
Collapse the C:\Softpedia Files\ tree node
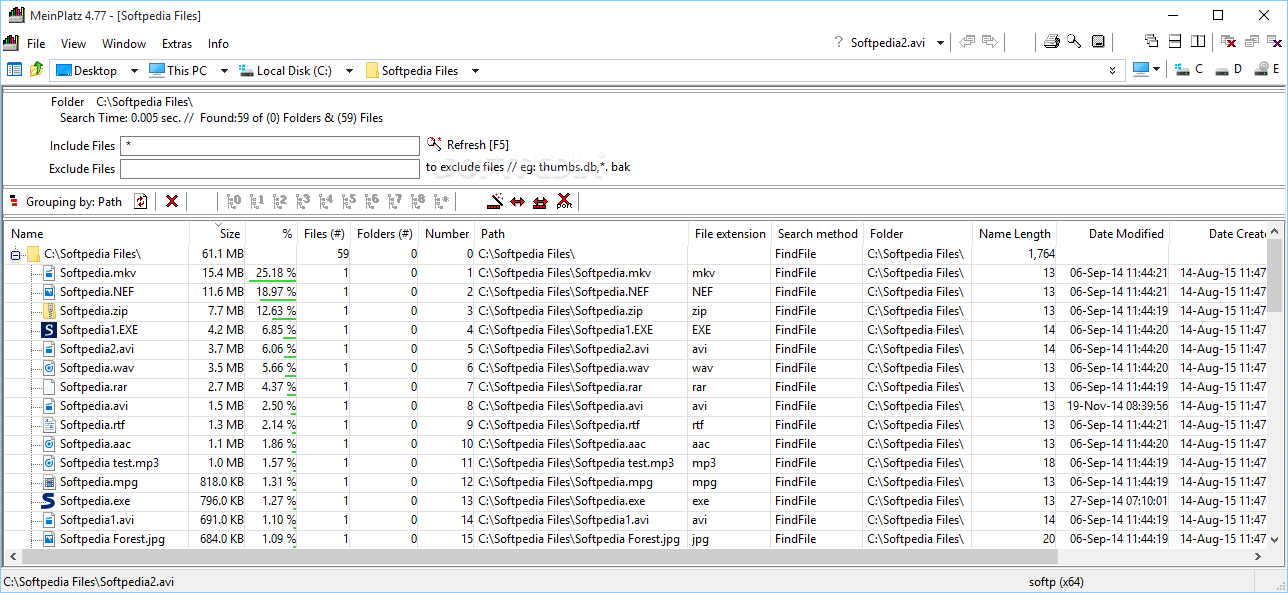point(15,254)
